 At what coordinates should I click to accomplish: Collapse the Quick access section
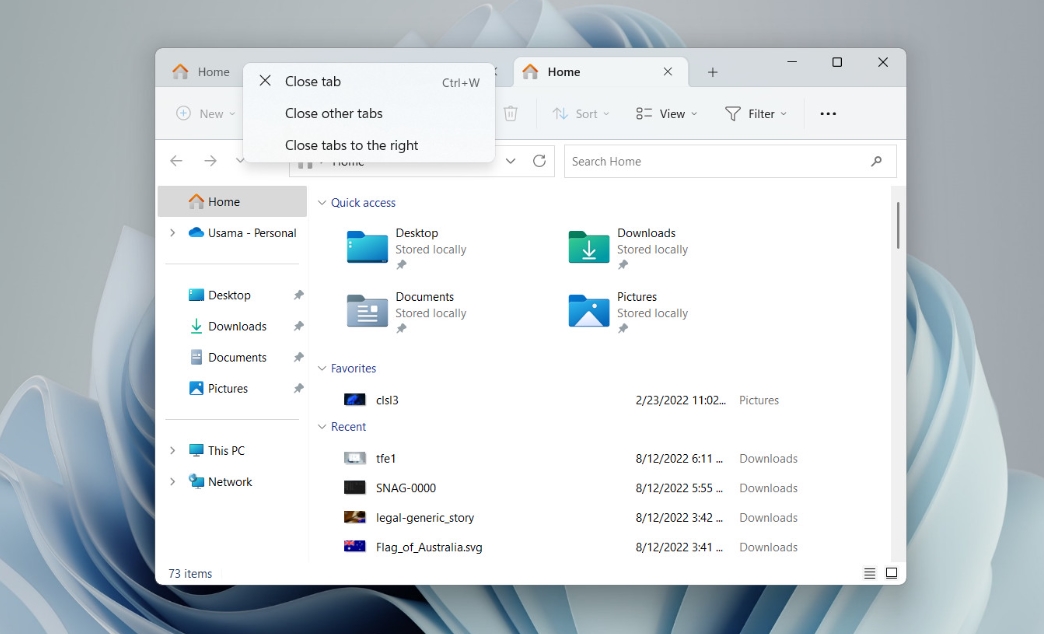pyautogui.click(x=322, y=203)
